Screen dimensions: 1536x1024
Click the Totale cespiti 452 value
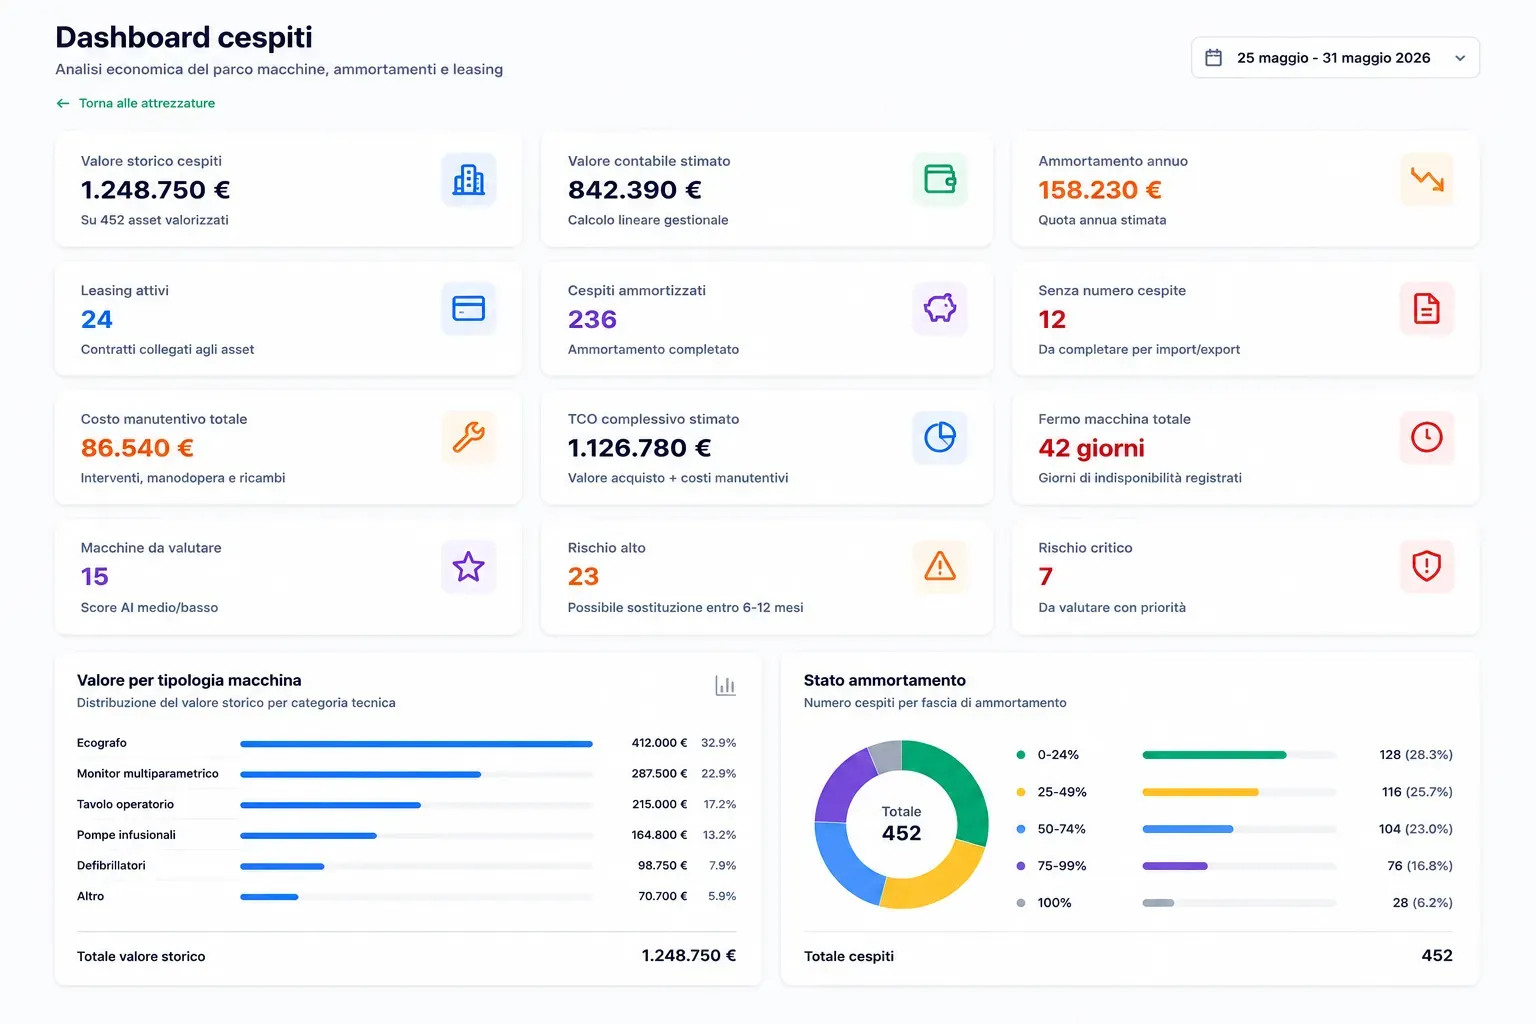(x=1437, y=956)
